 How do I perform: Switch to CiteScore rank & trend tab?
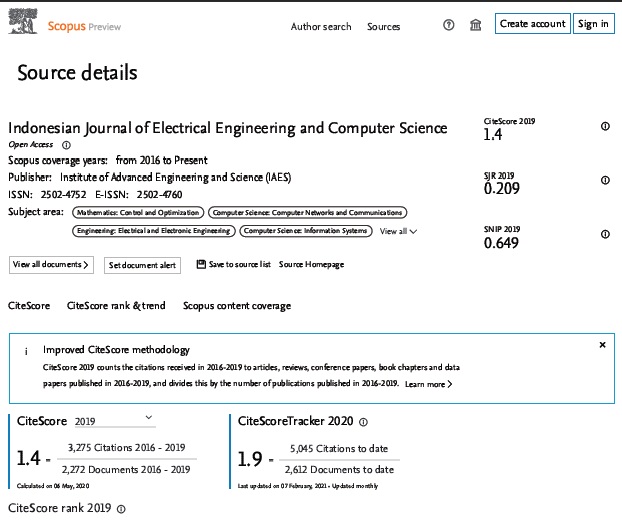pyautogui.click(x=116, y=306)
